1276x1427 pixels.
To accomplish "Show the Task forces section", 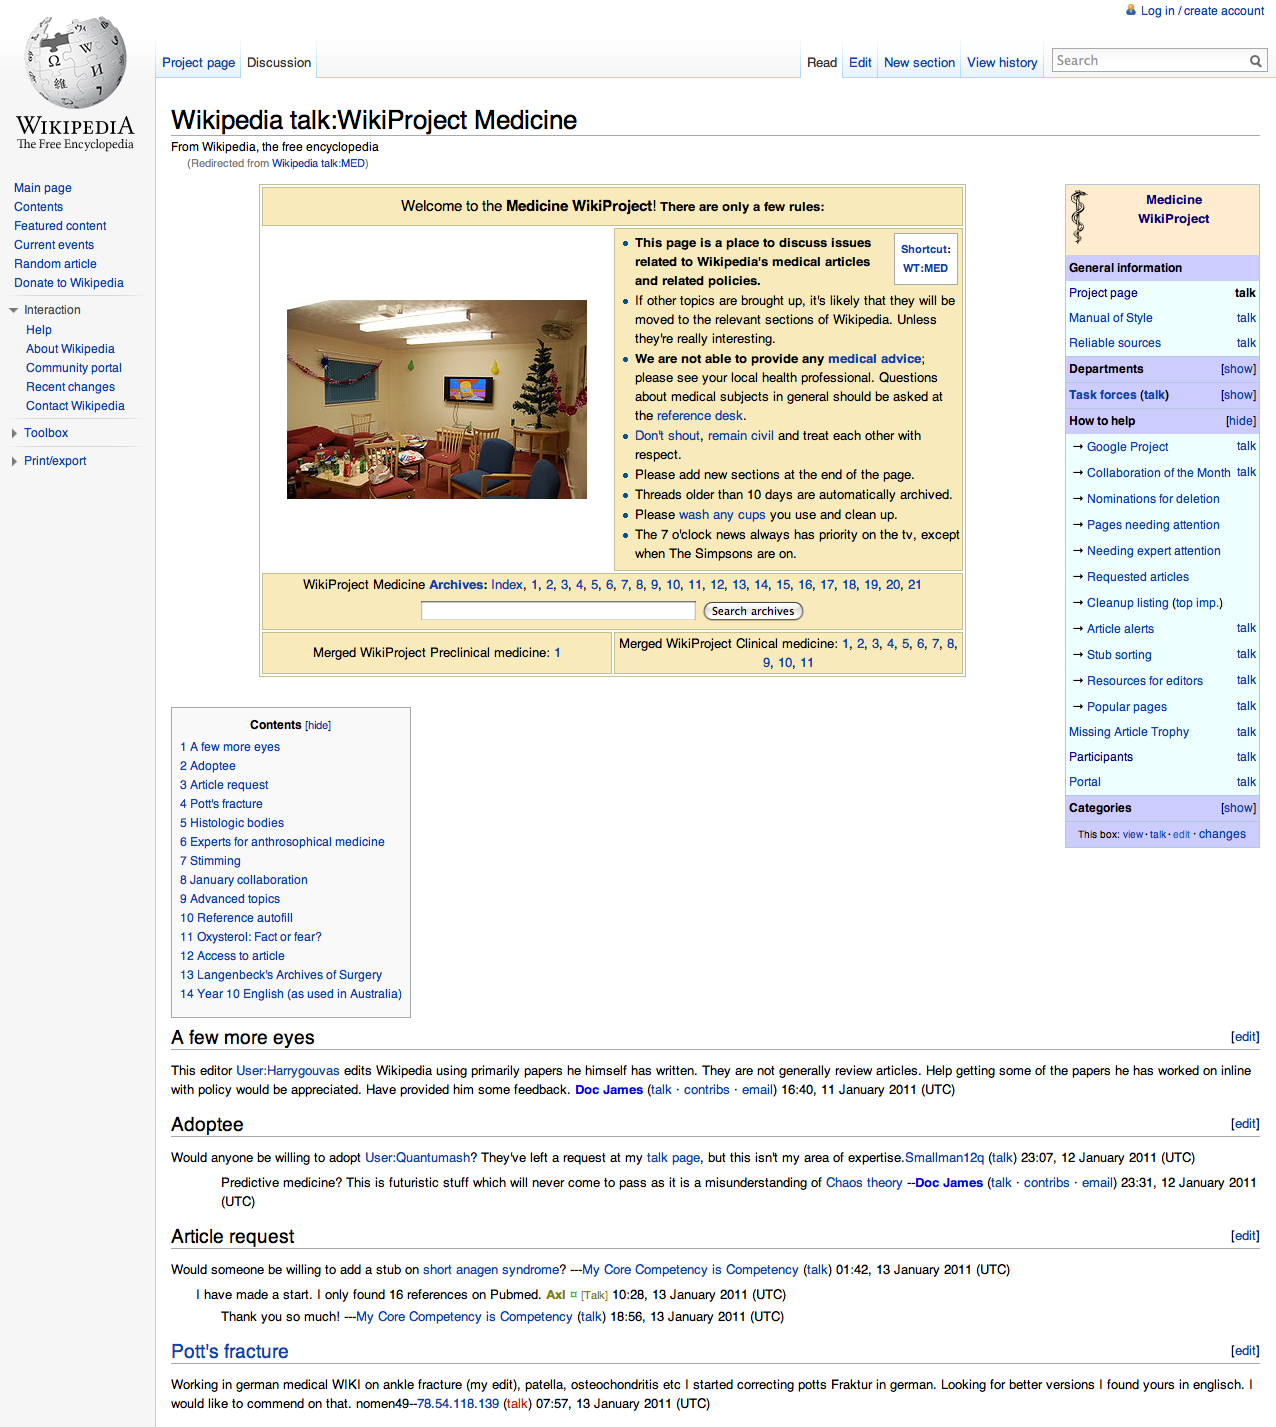I will (x=1238, y=395).
